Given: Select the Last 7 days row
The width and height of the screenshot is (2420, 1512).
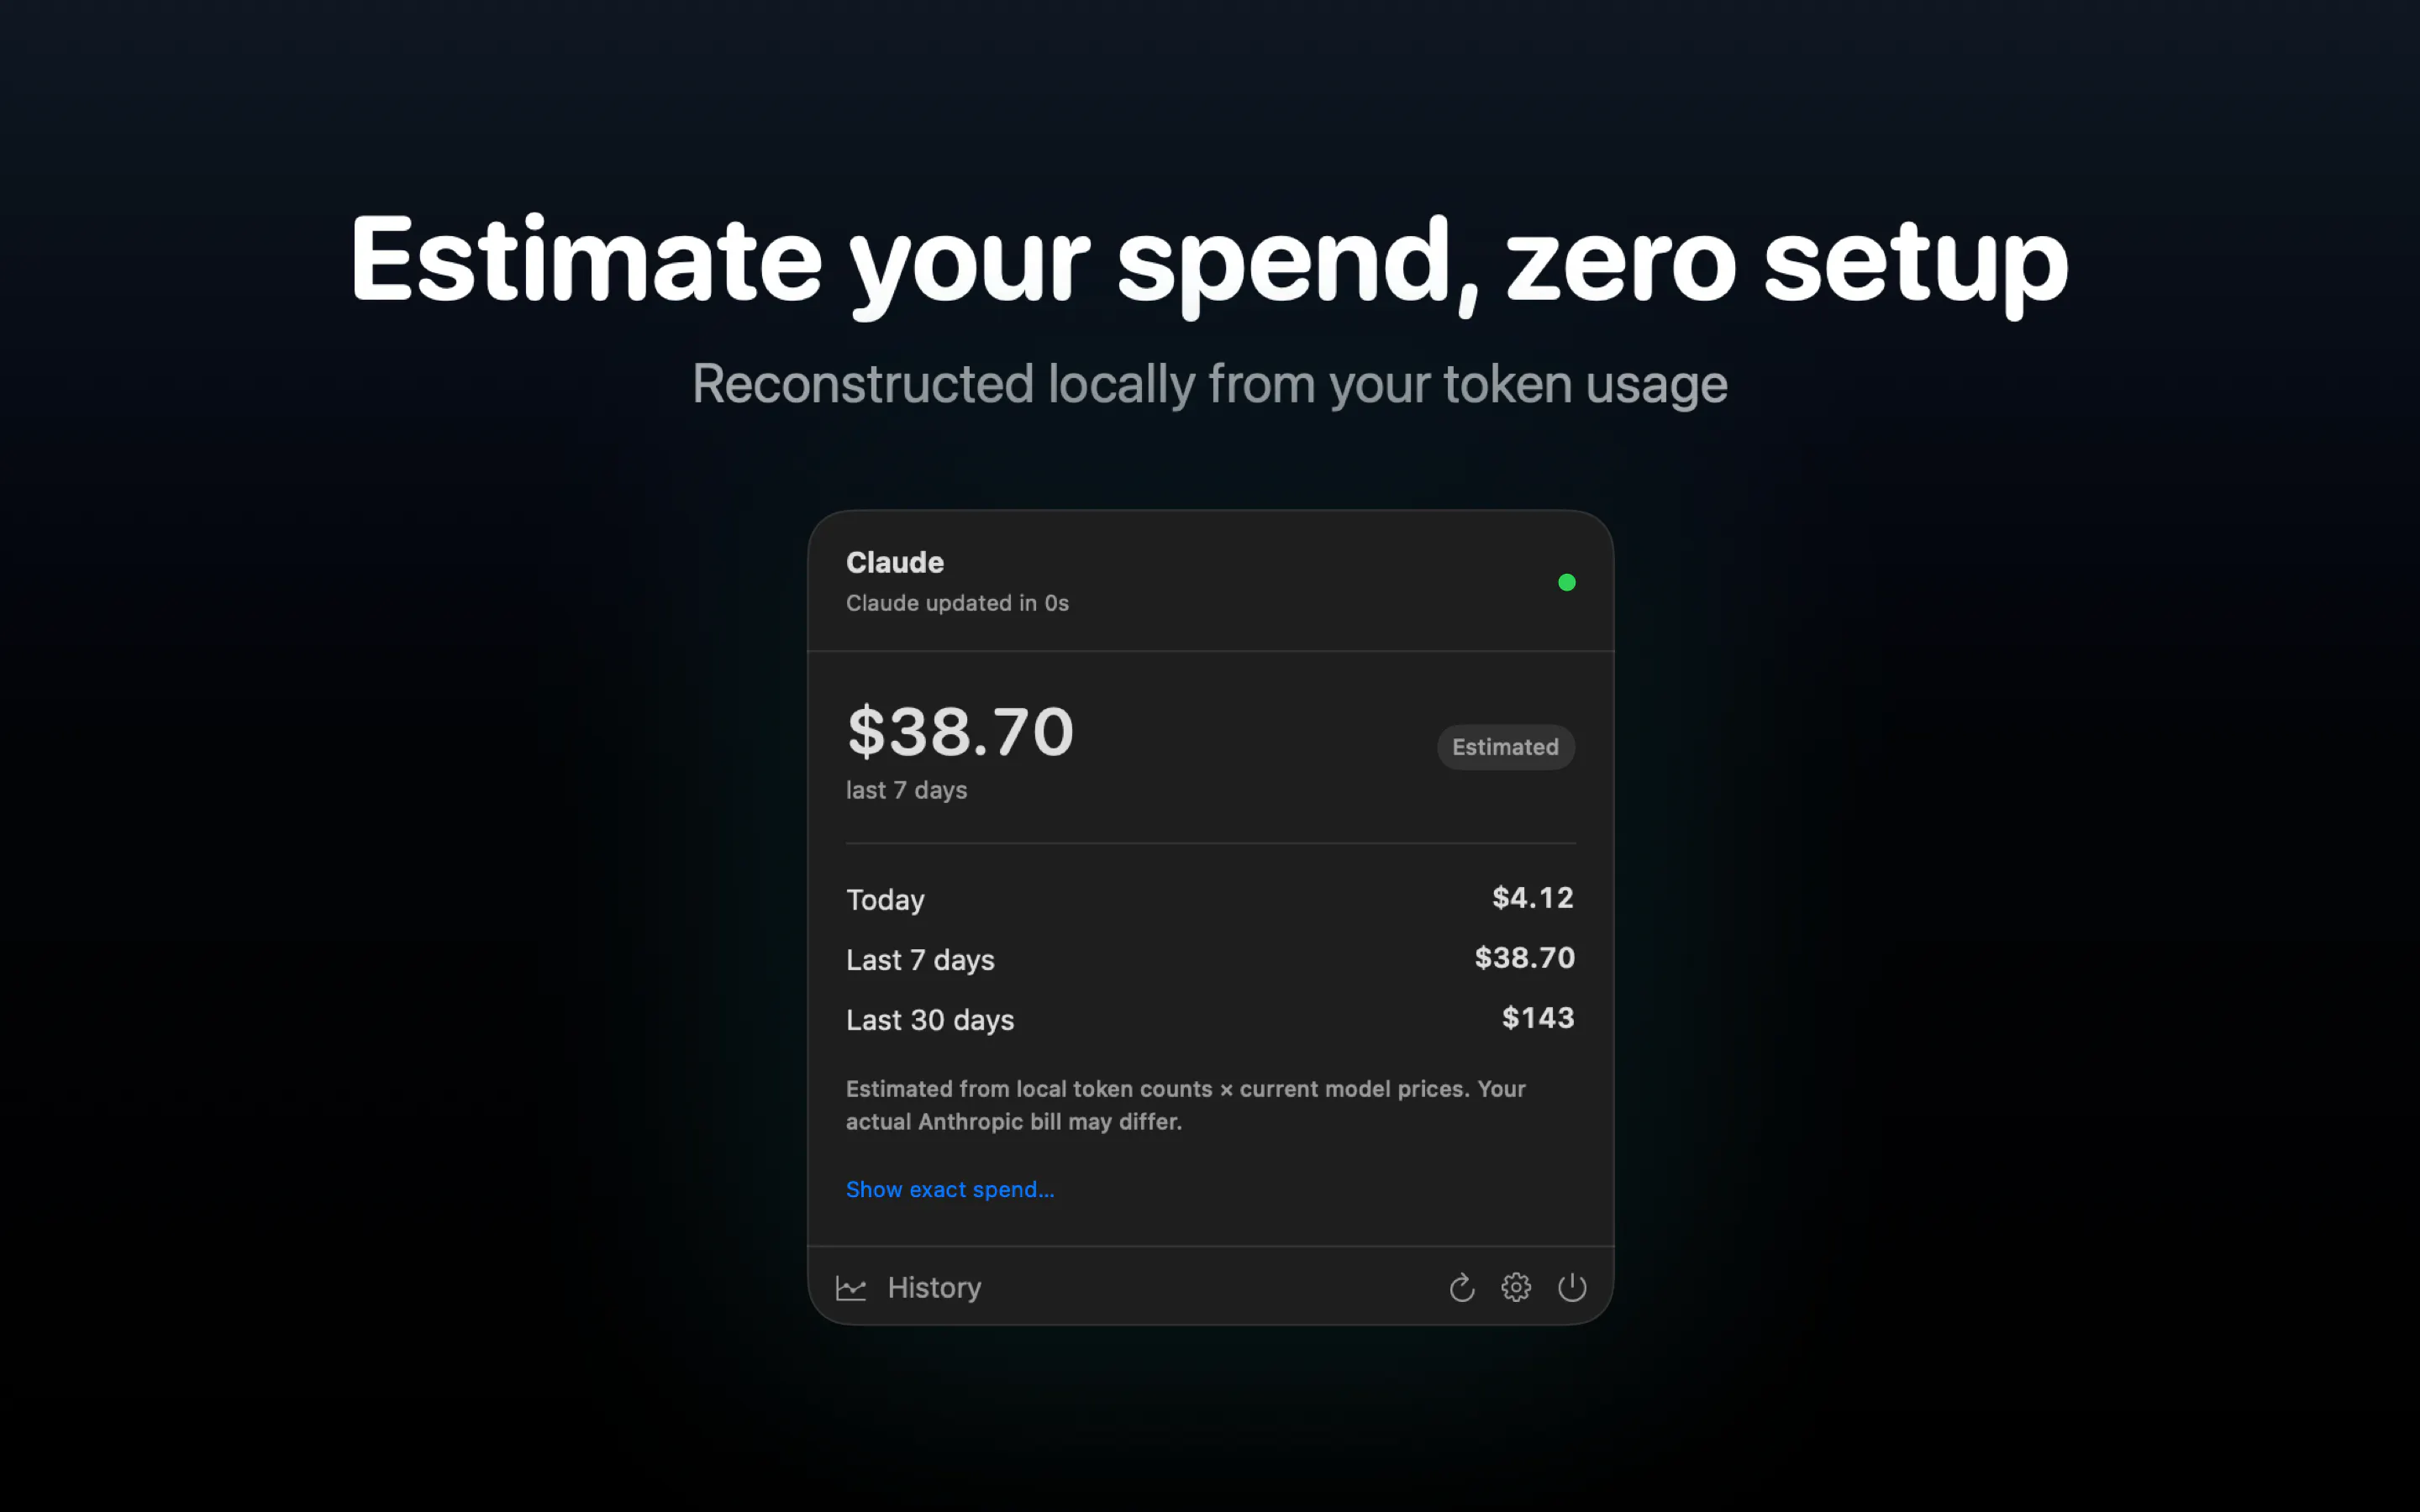Looking at the screenshot, I should click(1210, 959).
